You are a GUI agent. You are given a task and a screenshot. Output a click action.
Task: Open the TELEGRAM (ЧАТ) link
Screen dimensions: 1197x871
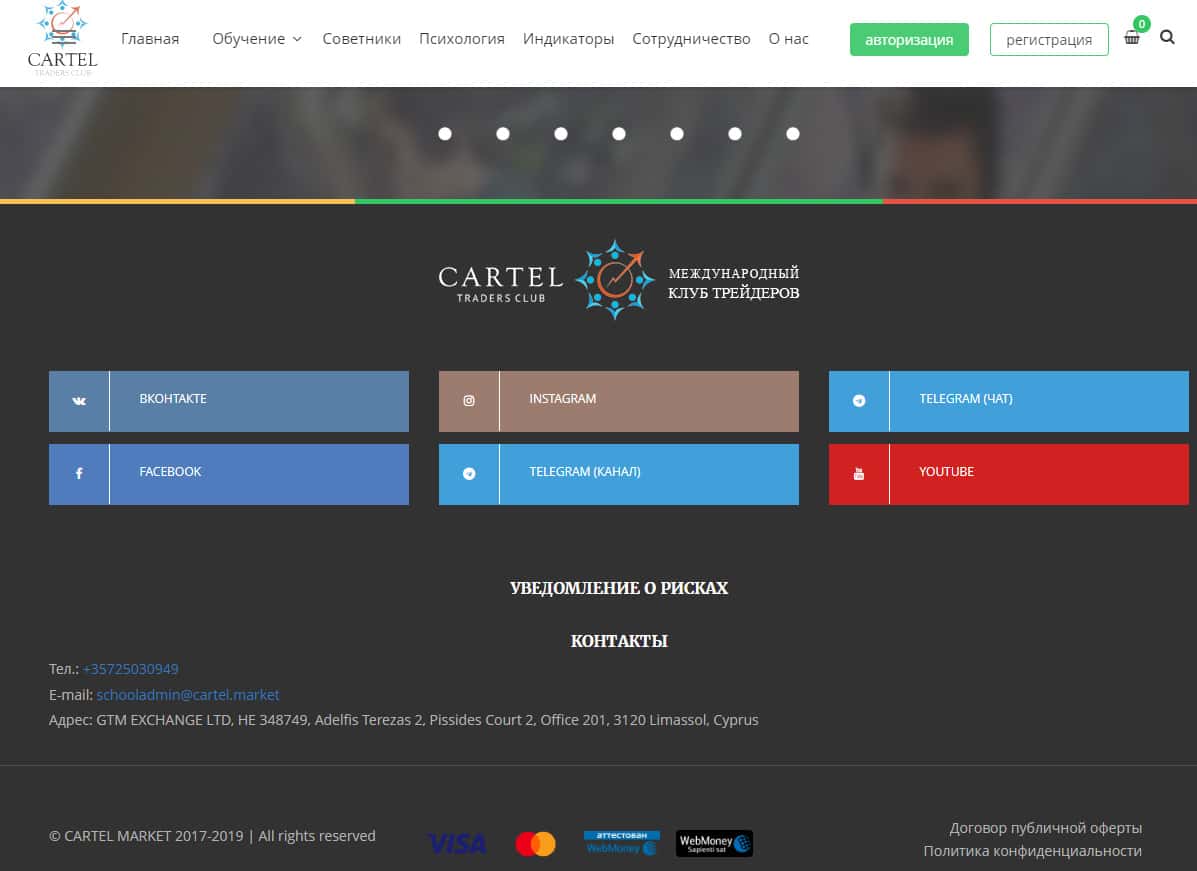click(1008, 402)
